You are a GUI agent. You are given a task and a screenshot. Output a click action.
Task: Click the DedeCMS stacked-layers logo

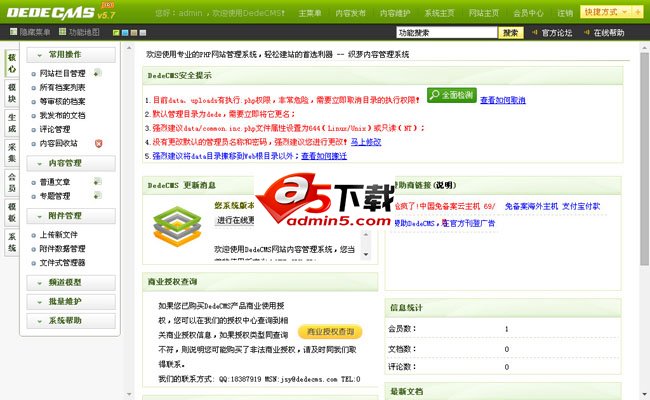177,226
